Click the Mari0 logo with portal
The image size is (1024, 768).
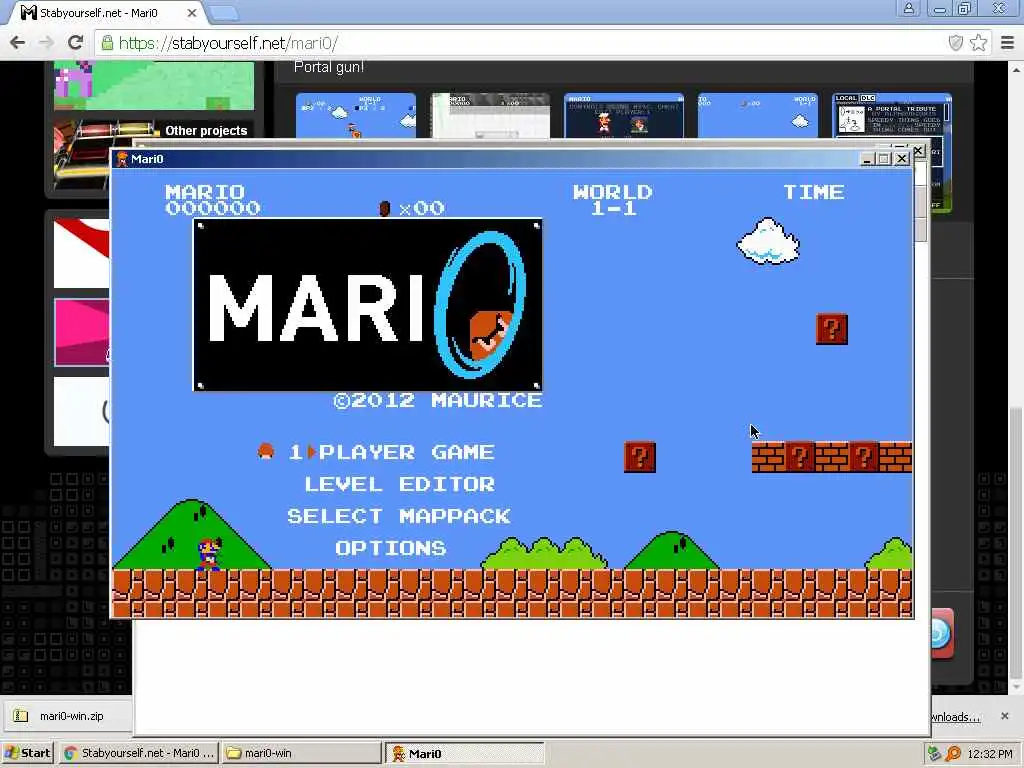(368, 305)
